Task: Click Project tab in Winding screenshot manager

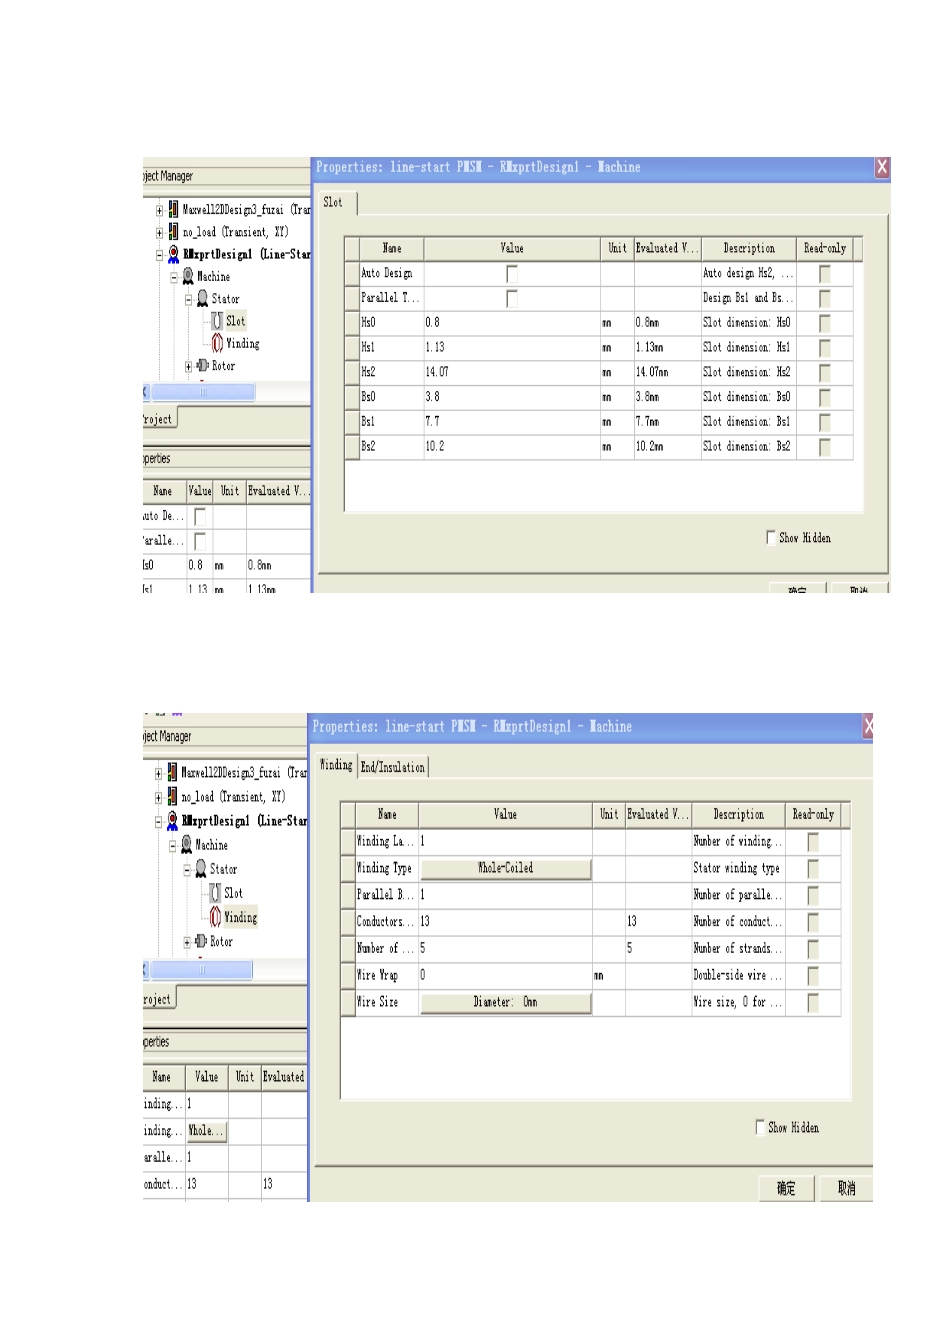Action: coord(158,999)
